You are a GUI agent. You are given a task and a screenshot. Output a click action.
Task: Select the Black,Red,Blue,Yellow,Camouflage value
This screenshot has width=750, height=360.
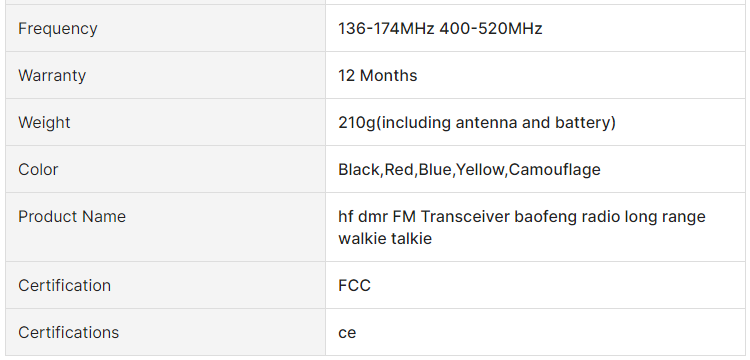click(469, 170)
